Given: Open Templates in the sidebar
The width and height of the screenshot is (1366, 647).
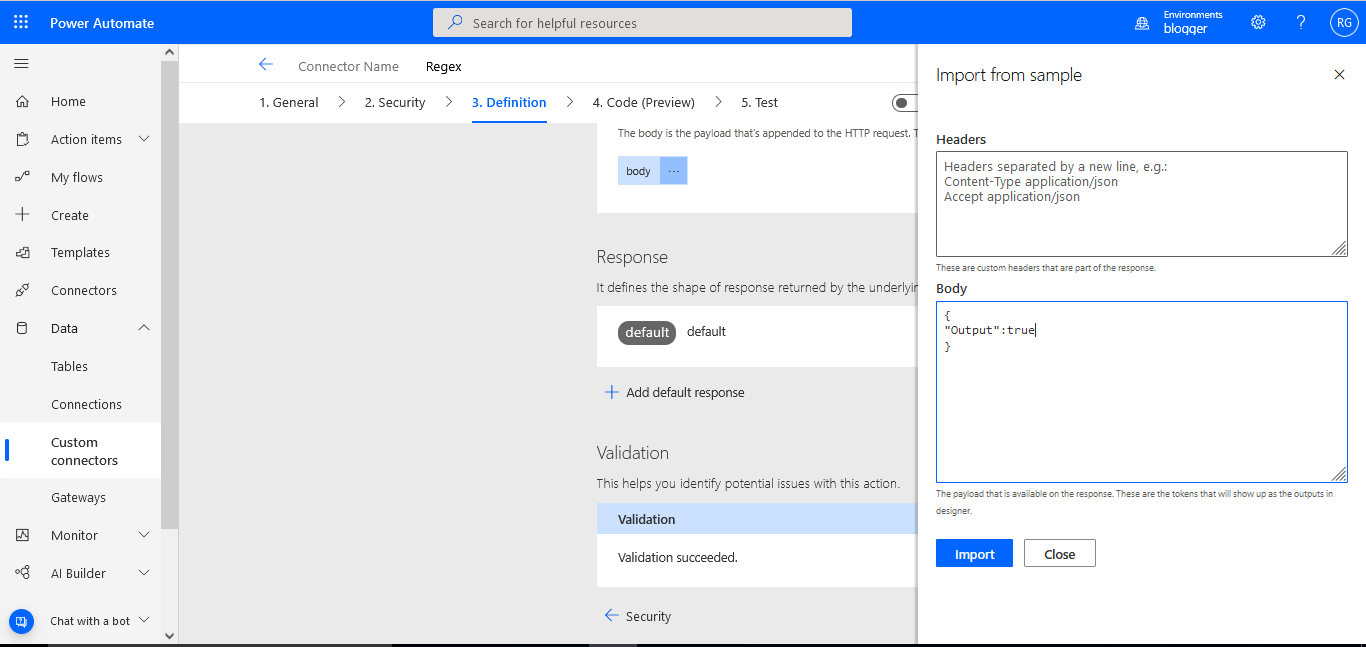Looking at the screenshot, I should (80, 253).
